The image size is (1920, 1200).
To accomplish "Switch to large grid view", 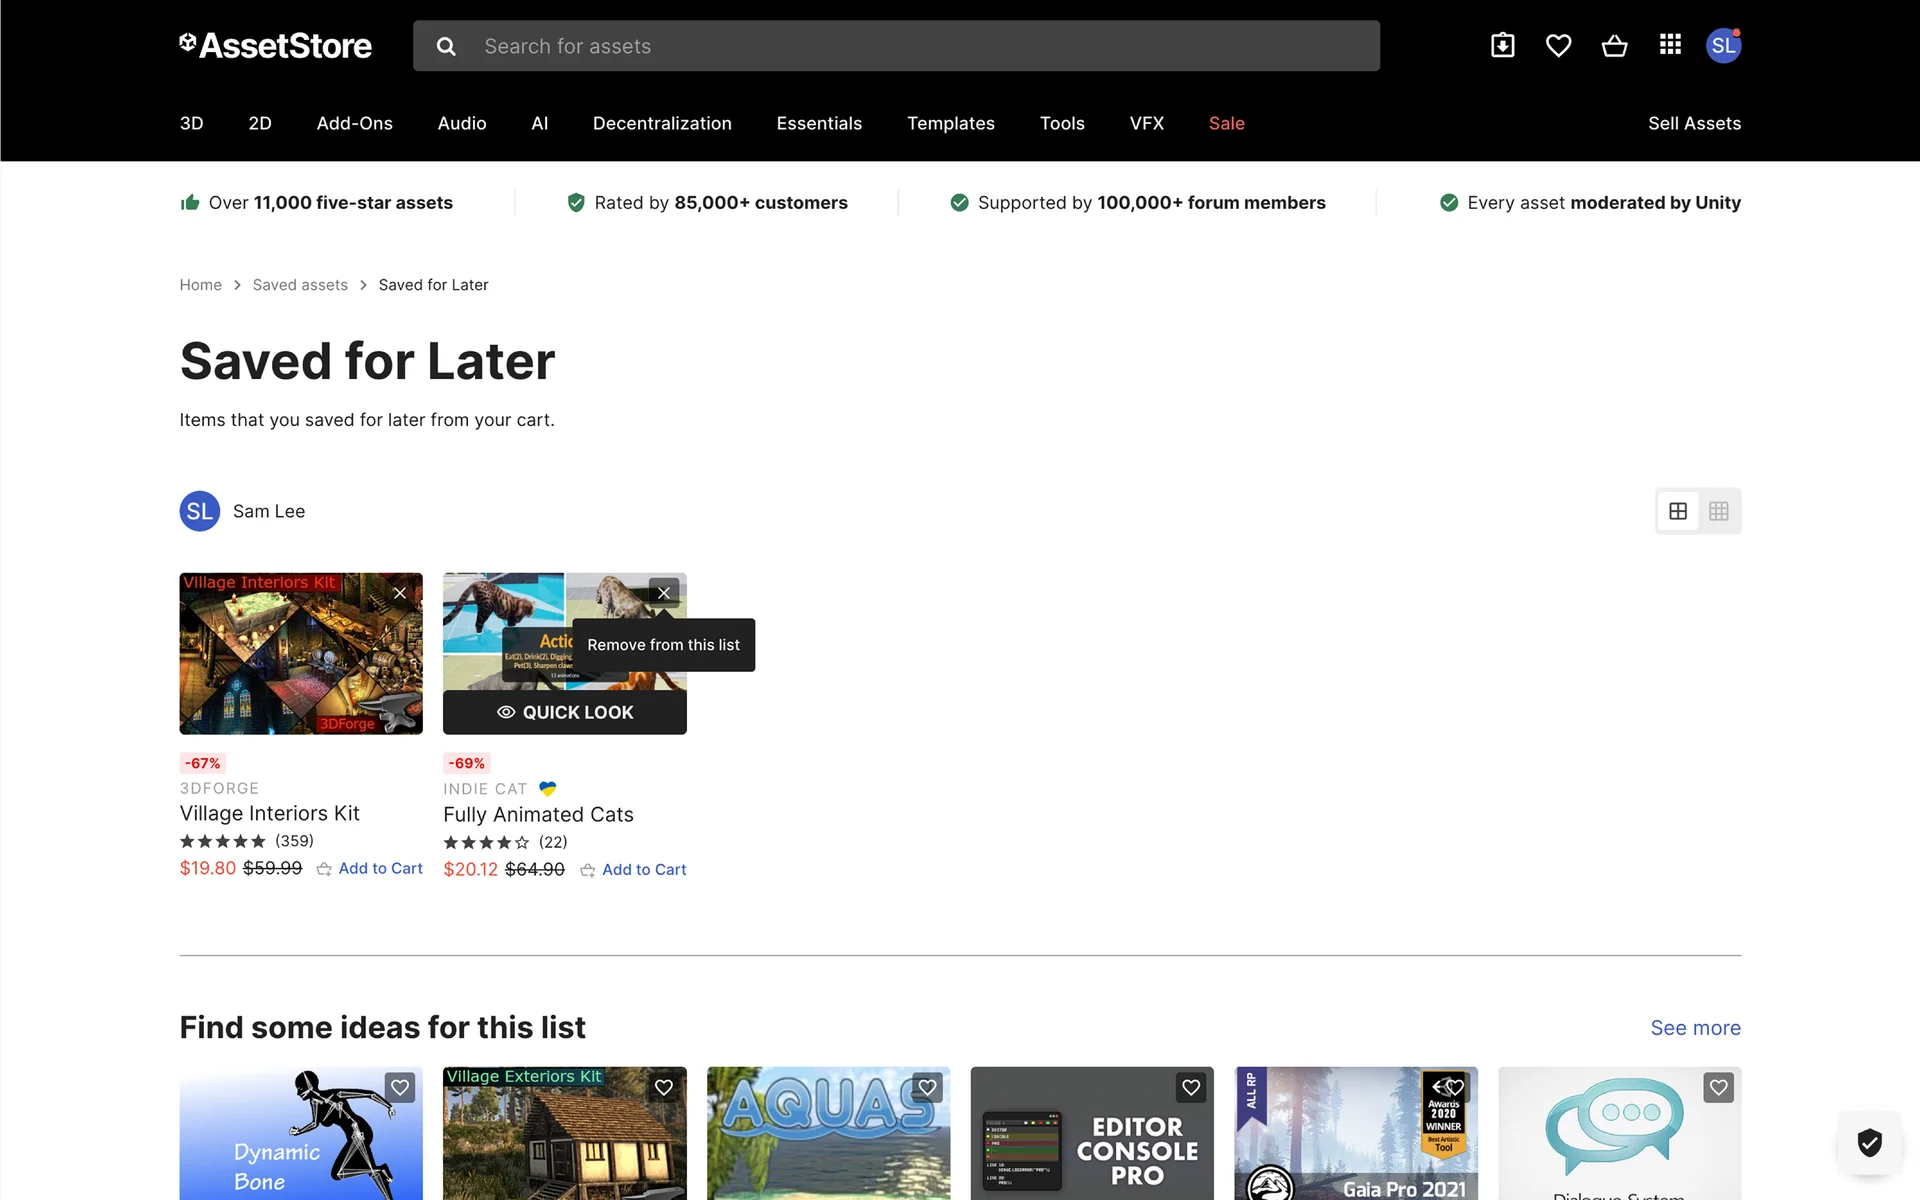I will click(x=1678, y=511).
